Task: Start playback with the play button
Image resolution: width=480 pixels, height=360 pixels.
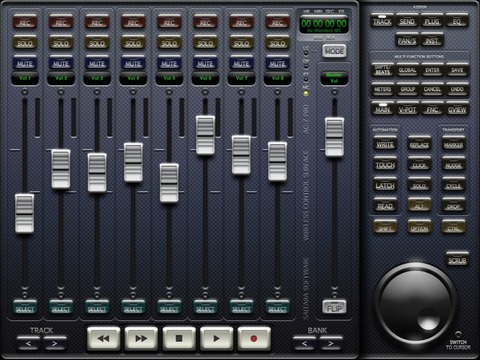Action: click(x=216, y=339)
